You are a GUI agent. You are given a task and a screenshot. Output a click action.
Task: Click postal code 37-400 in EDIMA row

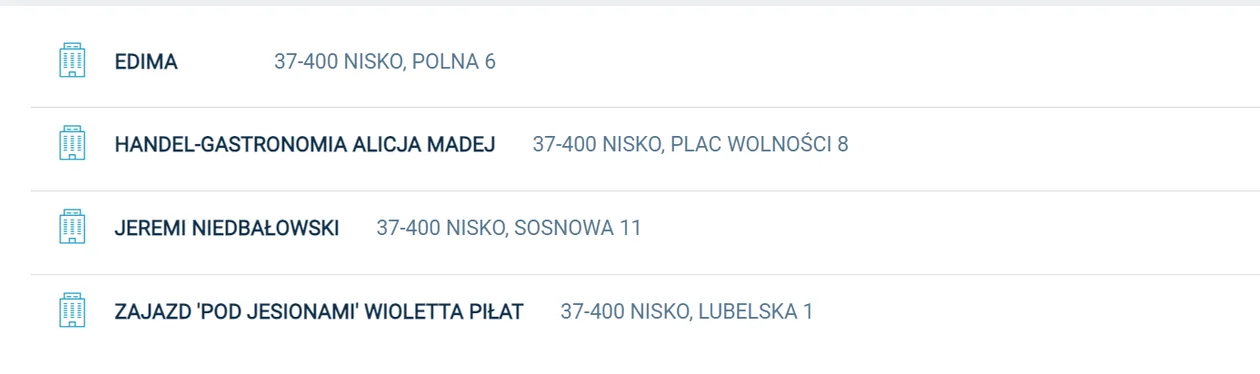coord(306,62)
